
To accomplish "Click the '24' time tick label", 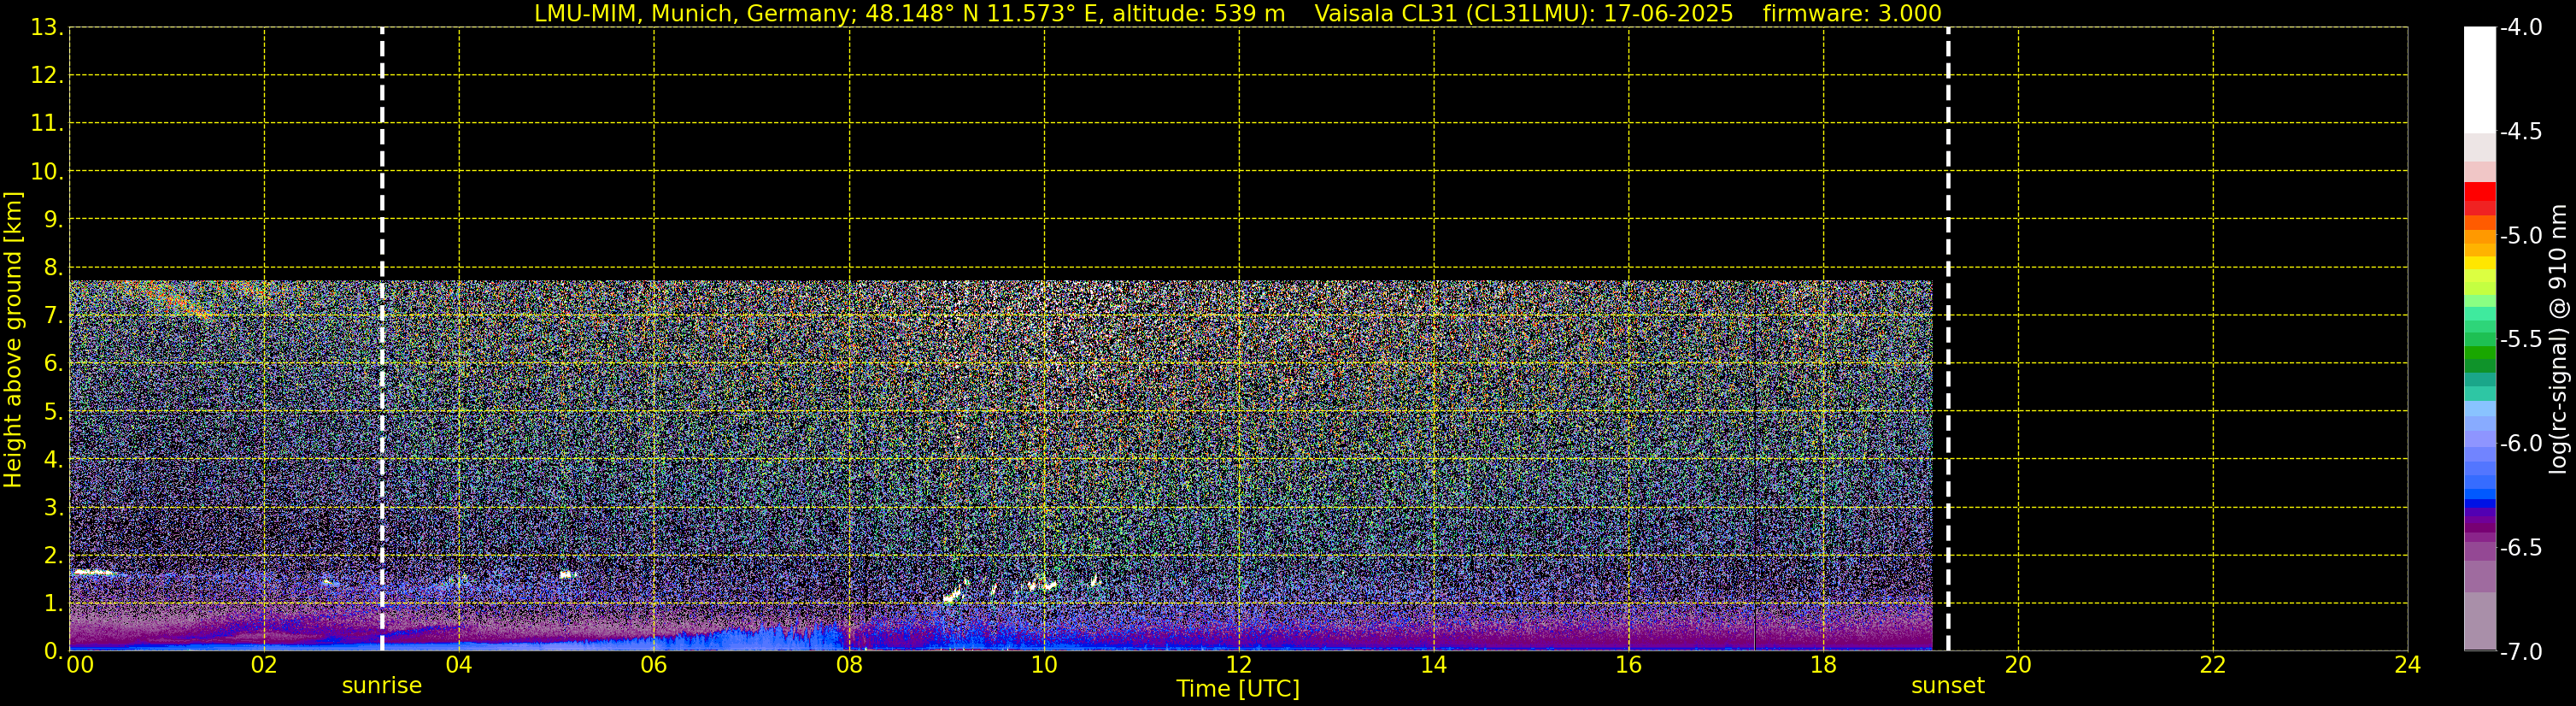I will (x=2408, y=665).
